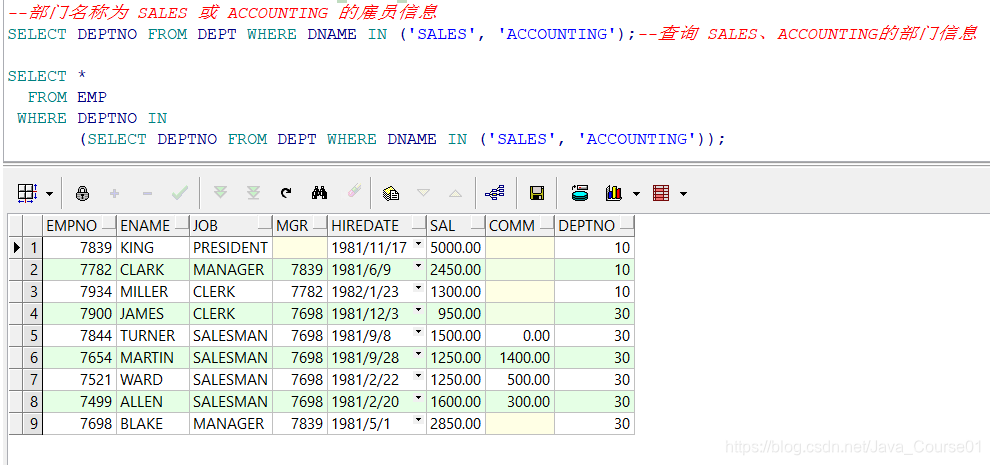Open date dropdown for 1981/9/8
This screenshot has height=465, width=990.
click(418, 333)
